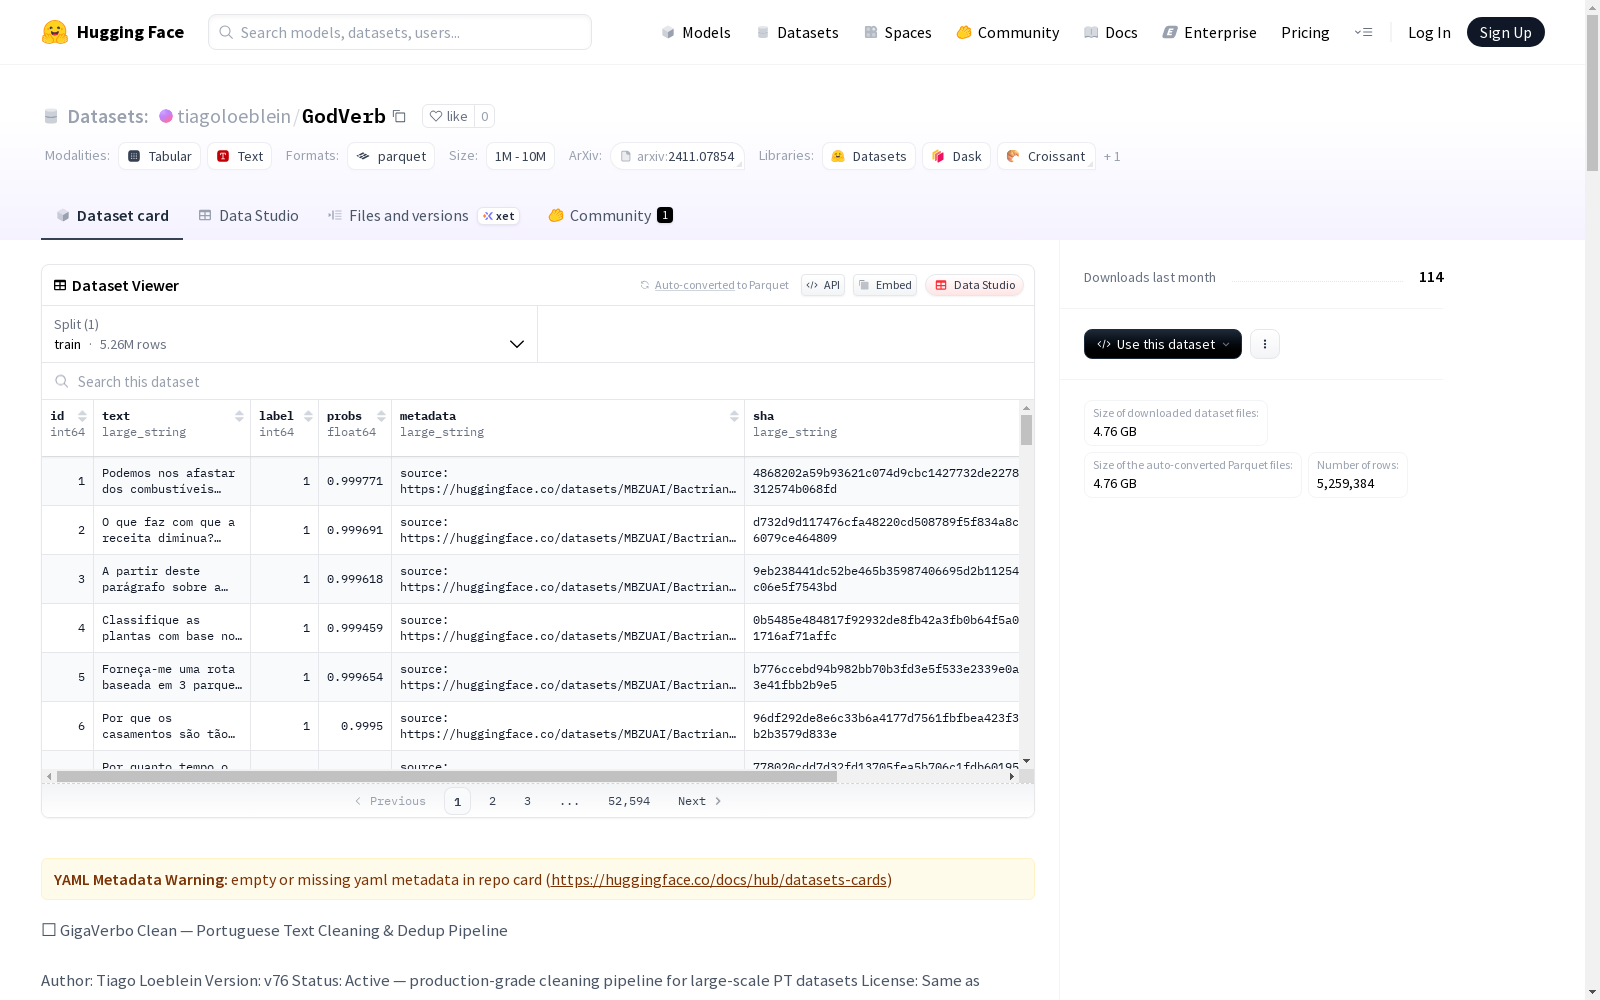
Task: Open the Models menu item
Action: click(696, 32)
